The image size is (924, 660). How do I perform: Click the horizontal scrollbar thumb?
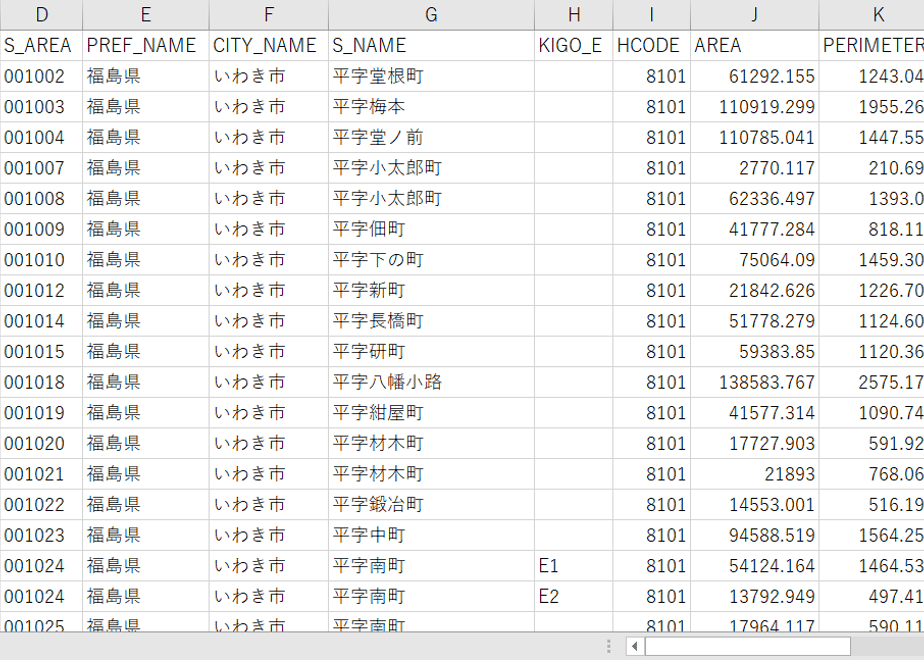[x=748, y=646]
